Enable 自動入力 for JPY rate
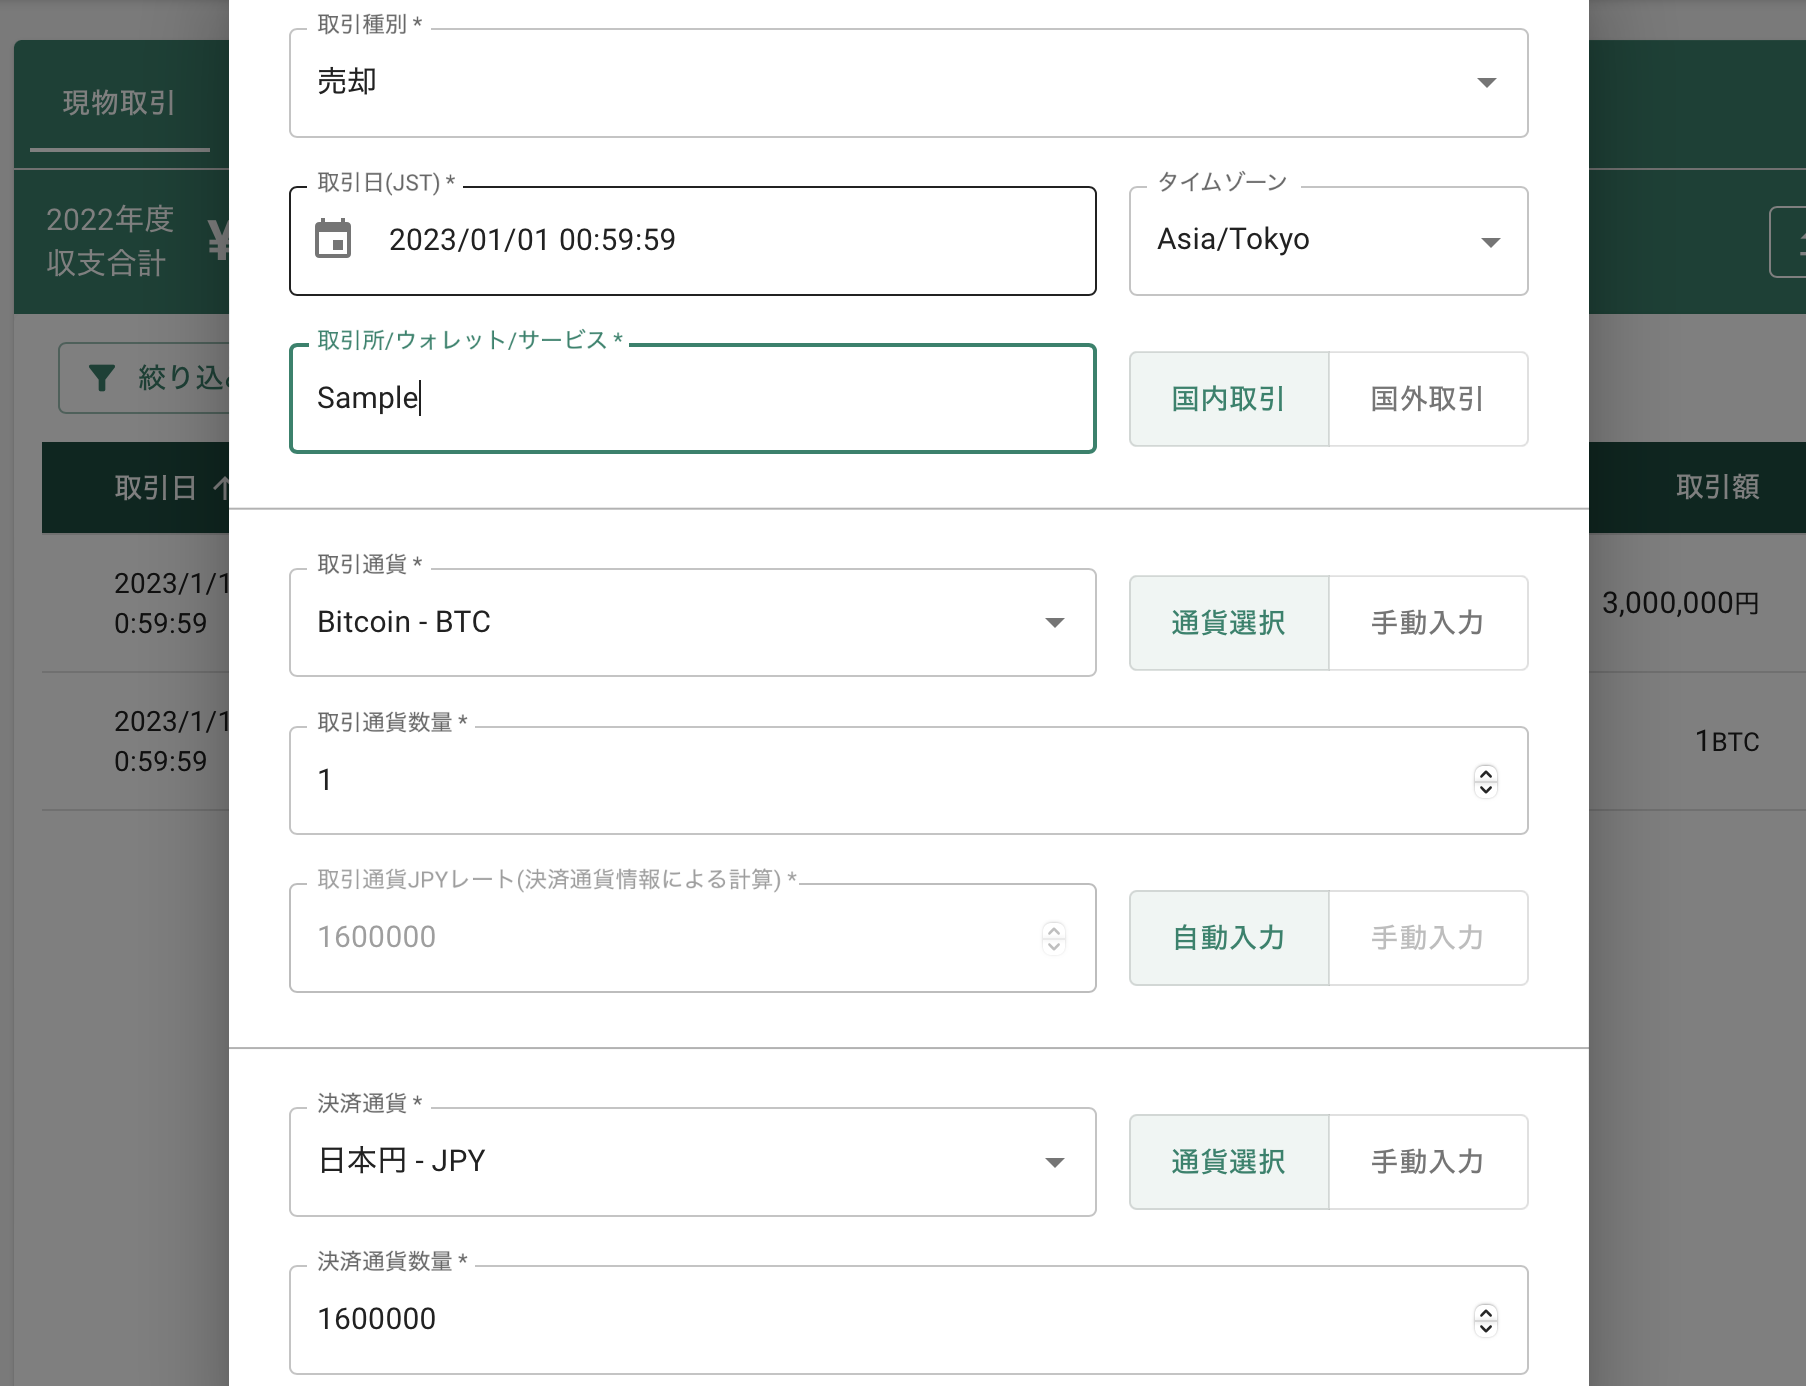Screen dimensions: 1806x1386 [x=1229, y=938]
